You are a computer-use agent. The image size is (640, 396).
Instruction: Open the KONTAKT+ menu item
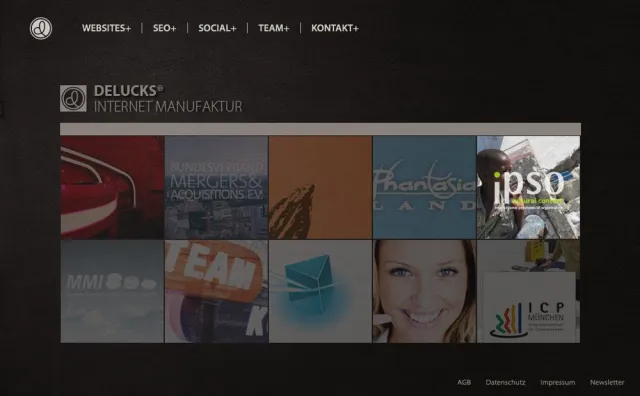[335, 28]
